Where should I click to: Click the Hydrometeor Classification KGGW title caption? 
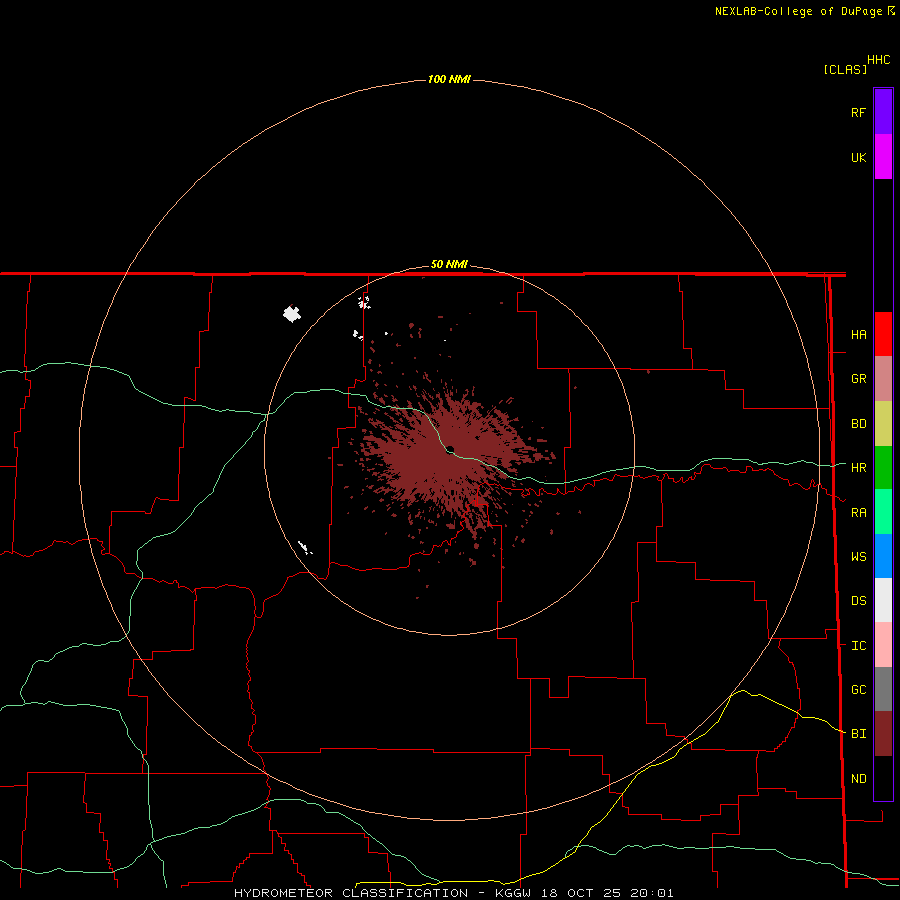[453, 893]
